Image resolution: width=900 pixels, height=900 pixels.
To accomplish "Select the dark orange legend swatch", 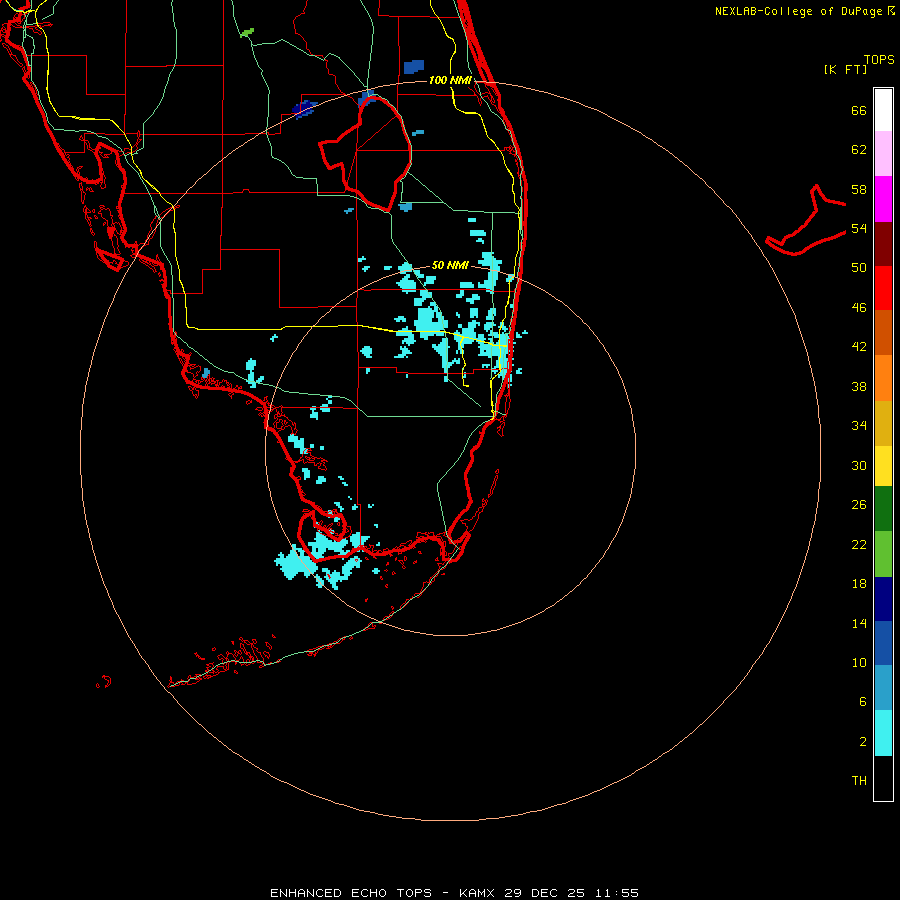I will click(x=883, y=332).
